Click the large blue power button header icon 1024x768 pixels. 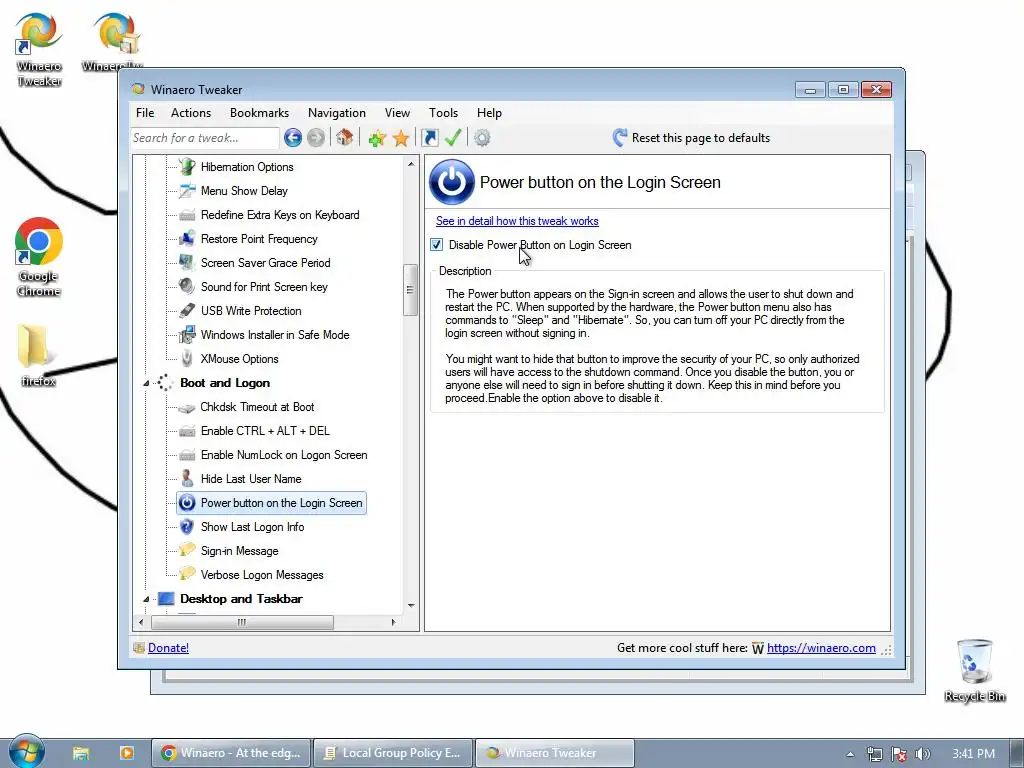click(451, 182)
